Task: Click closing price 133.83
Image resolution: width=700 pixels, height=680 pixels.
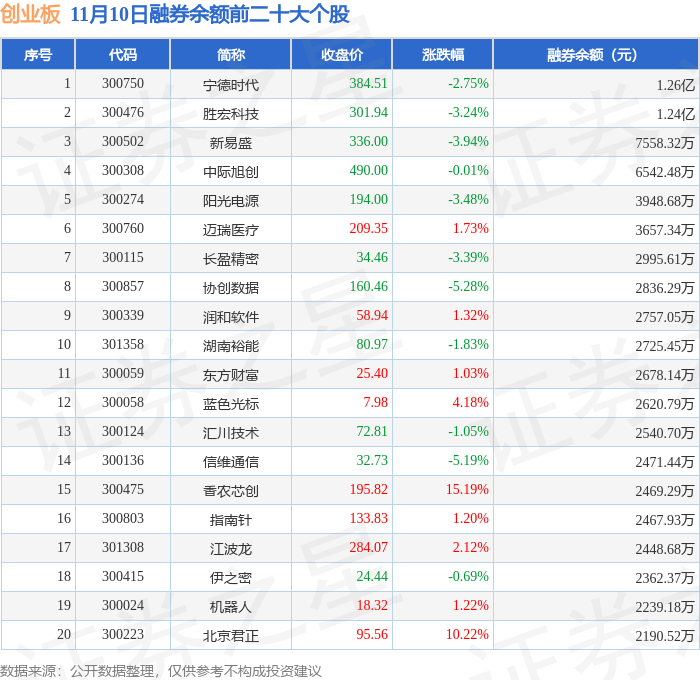Action: [x=368, y=519]
